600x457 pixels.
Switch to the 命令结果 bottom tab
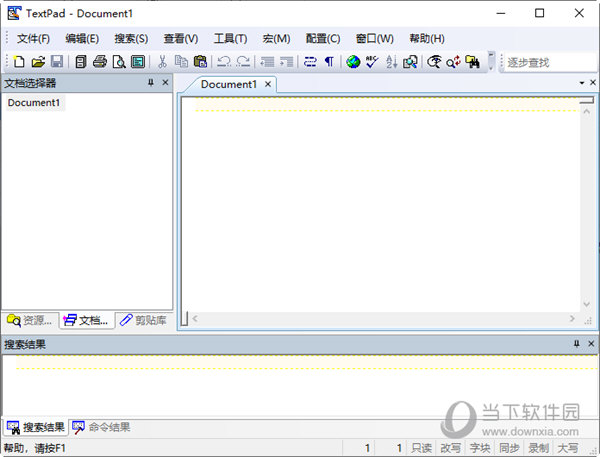tap(101, 427)
